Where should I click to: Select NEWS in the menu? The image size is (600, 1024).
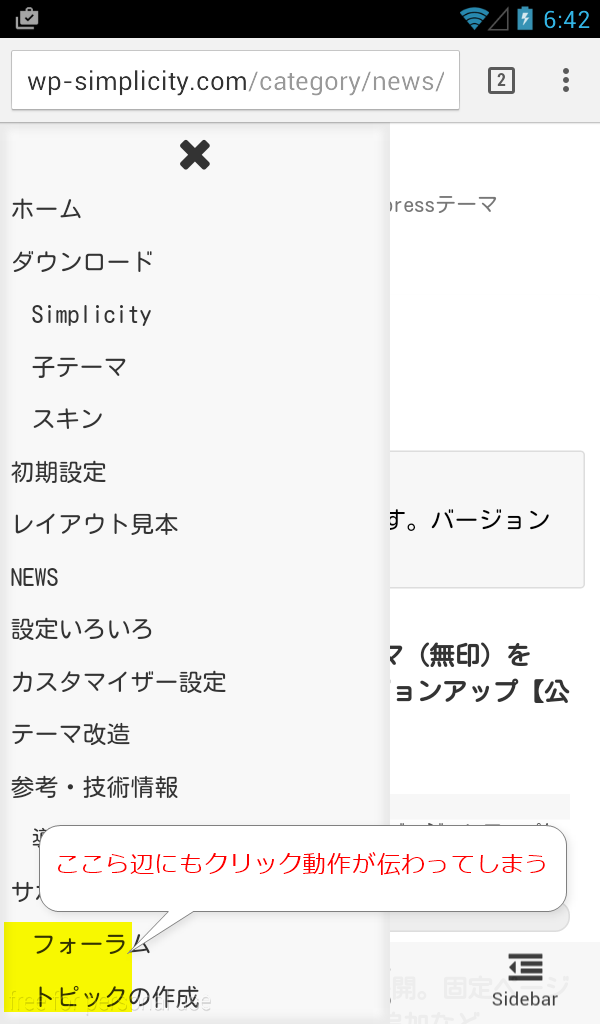tap(35, 577)
